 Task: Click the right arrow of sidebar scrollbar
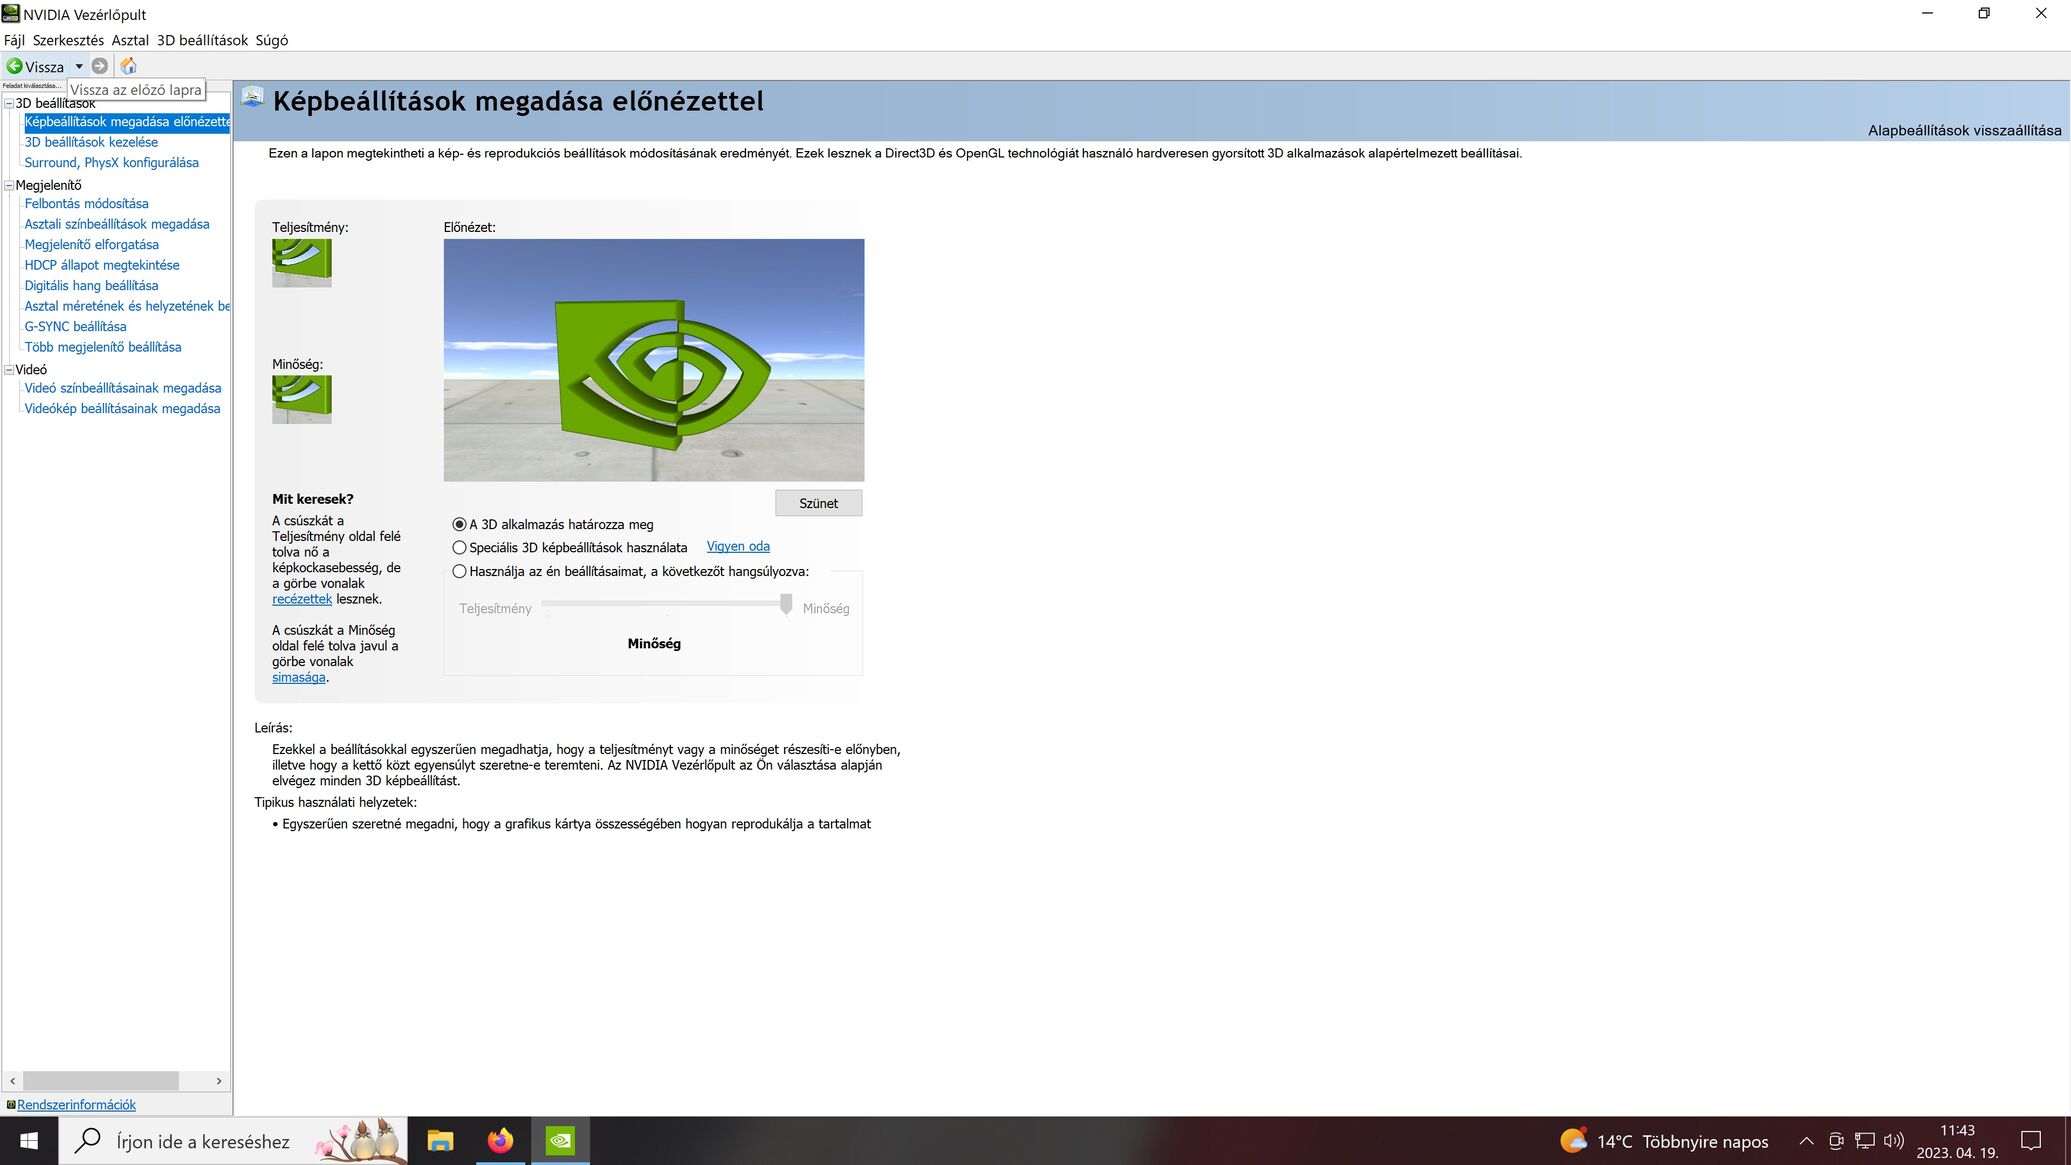click(219, 1081)
